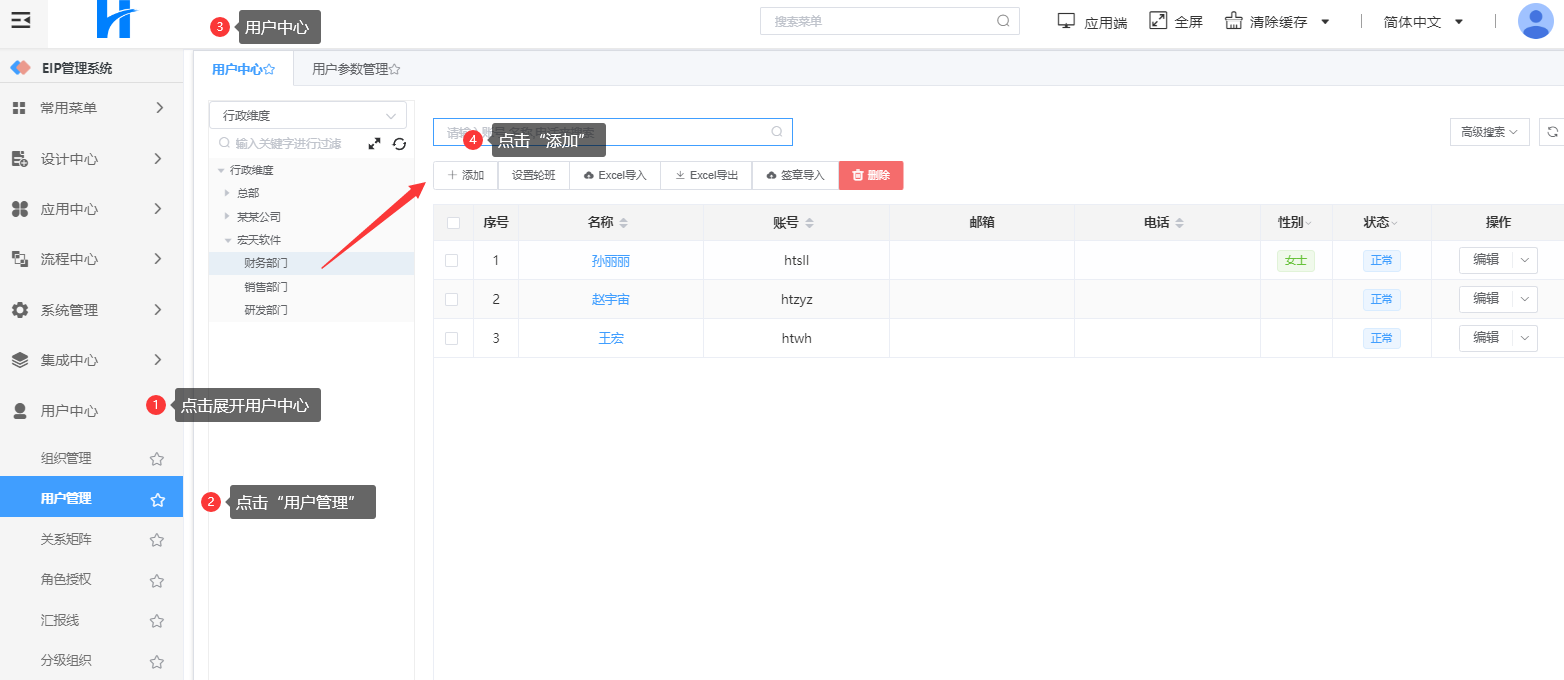
Task: Expand the 高级搜索 dropdown
Action: (1489, 132)
